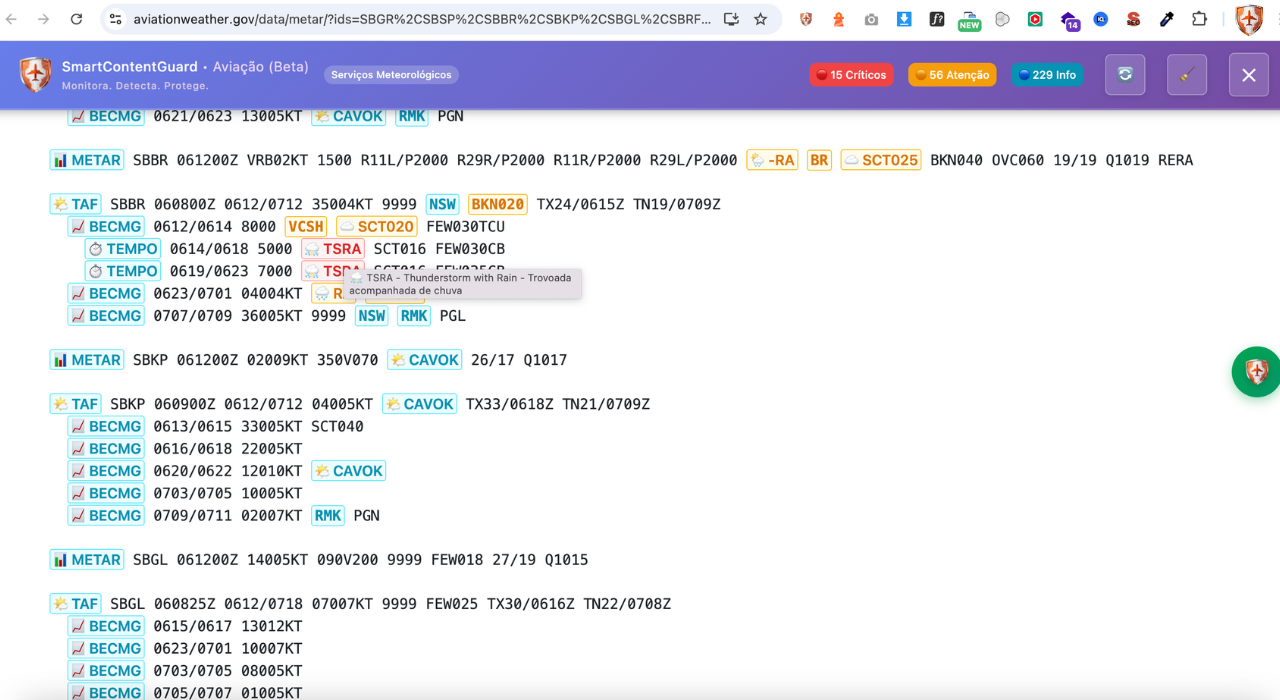Open the Chrome extensions puzzle icon

pos(1199,19)
